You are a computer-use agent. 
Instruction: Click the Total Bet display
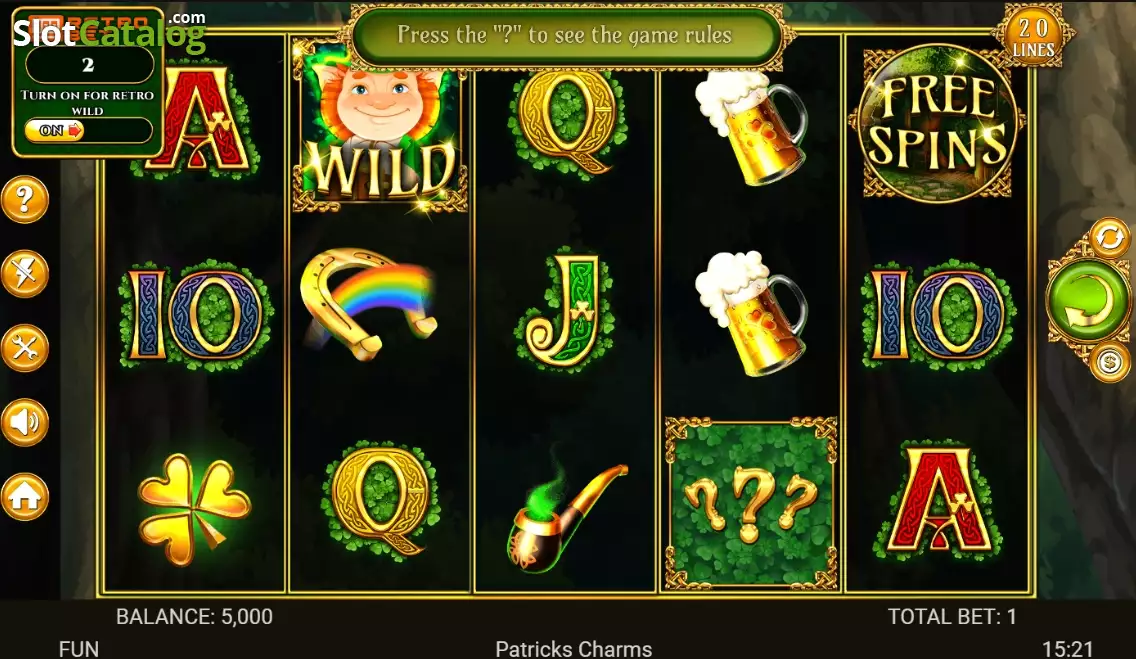click(x=952, y=616)
